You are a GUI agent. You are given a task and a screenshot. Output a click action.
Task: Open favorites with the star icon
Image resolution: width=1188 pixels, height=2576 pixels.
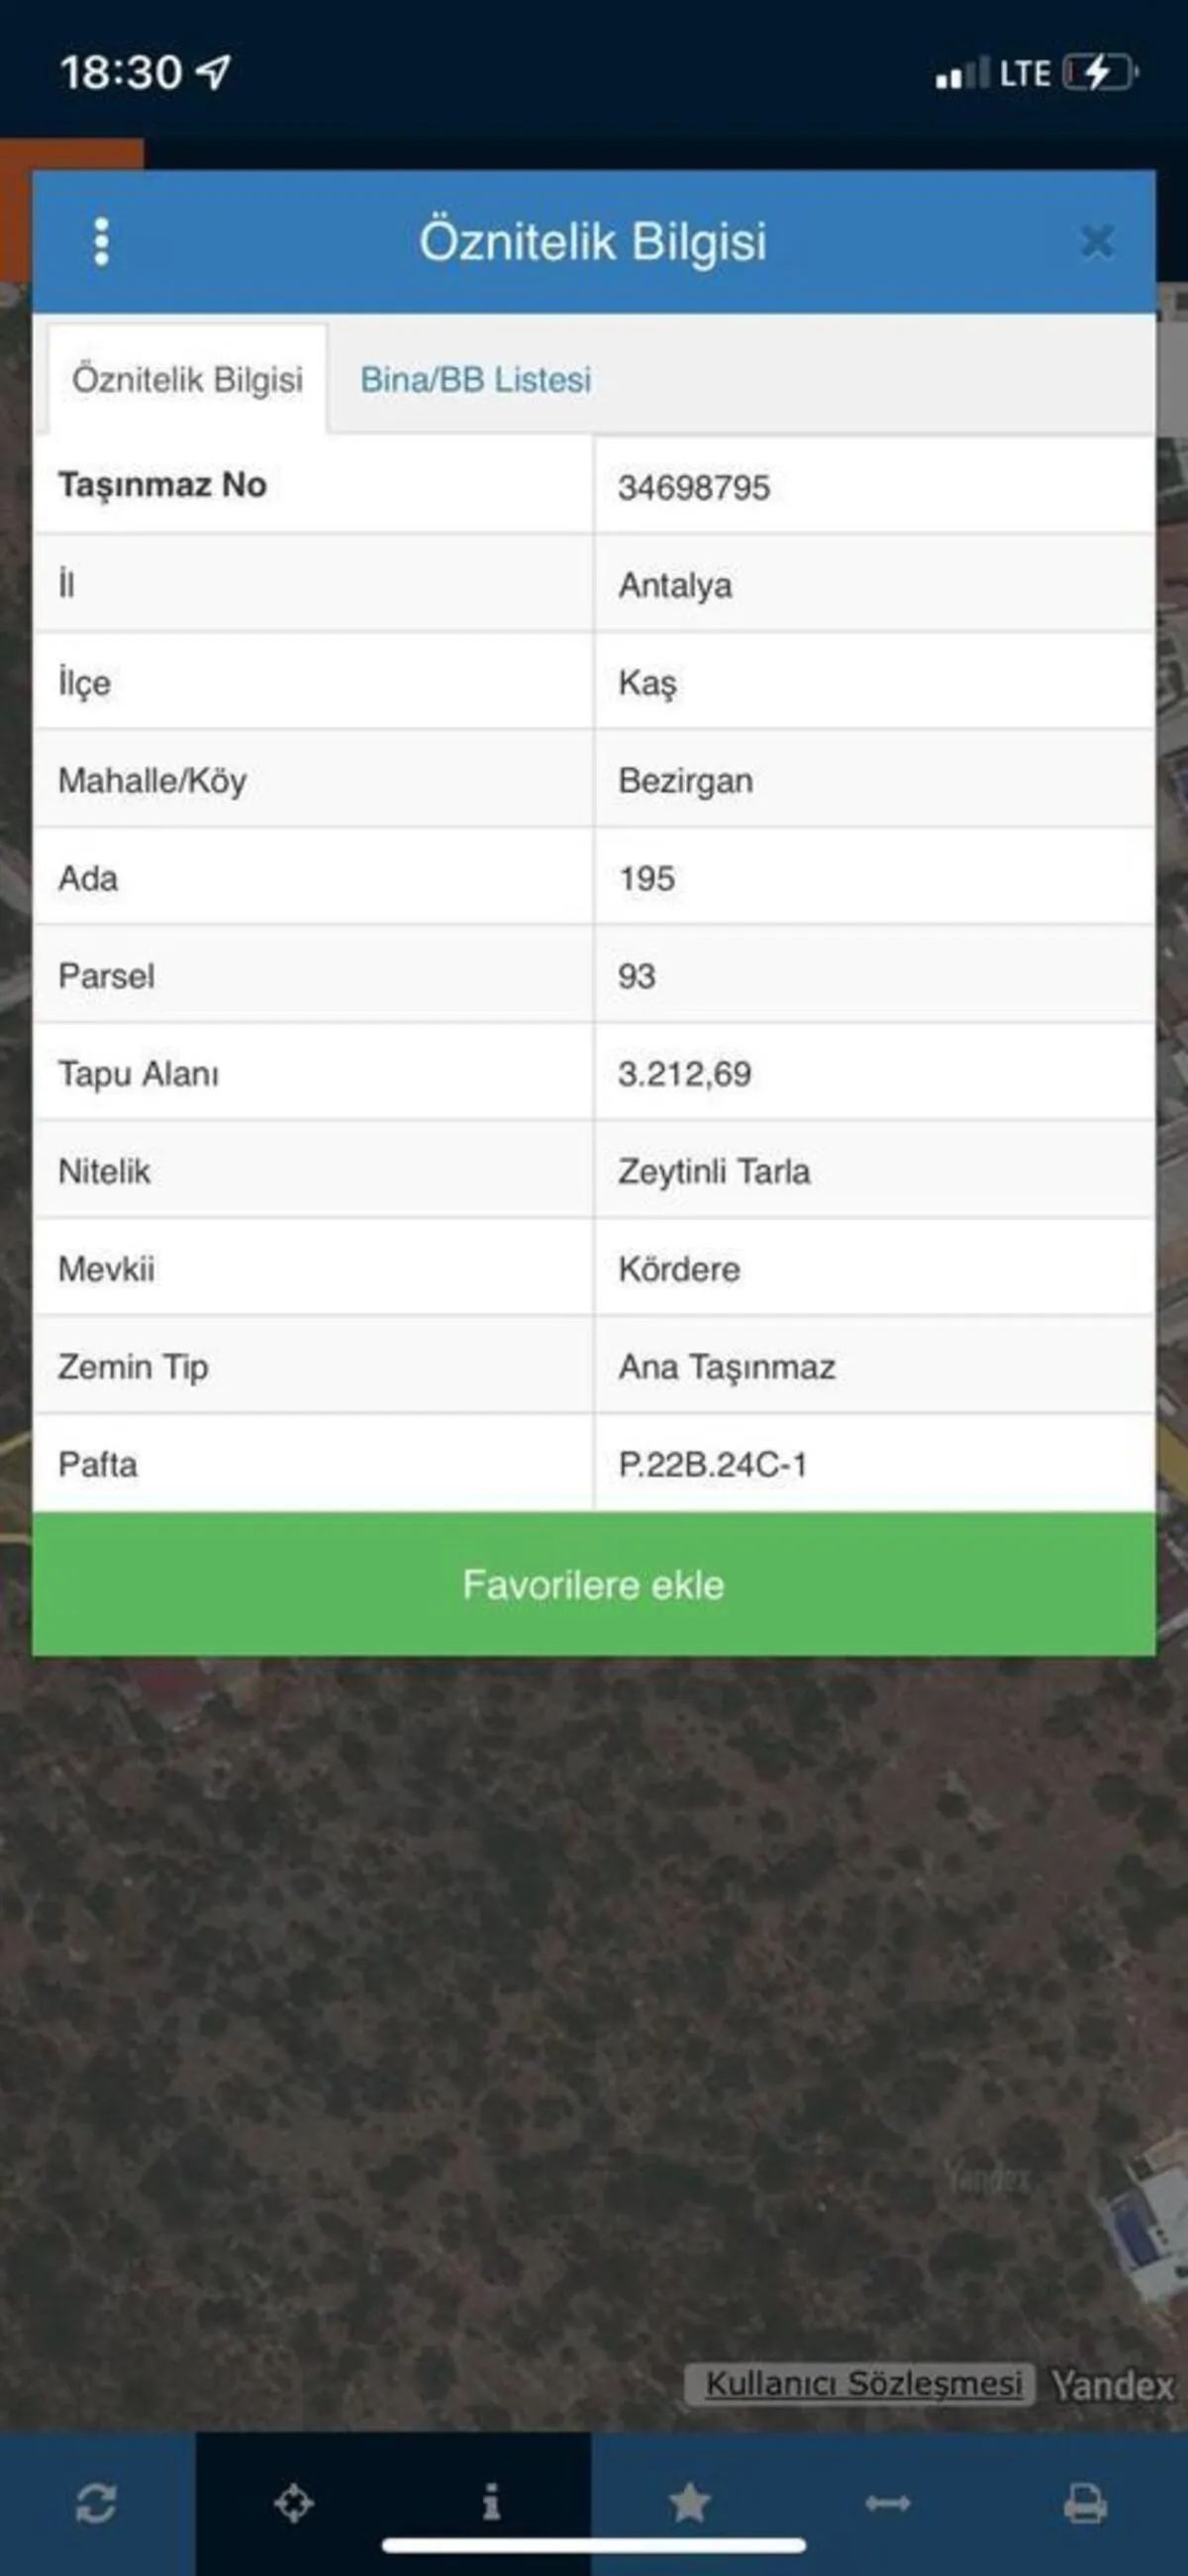pos(689,2503)
